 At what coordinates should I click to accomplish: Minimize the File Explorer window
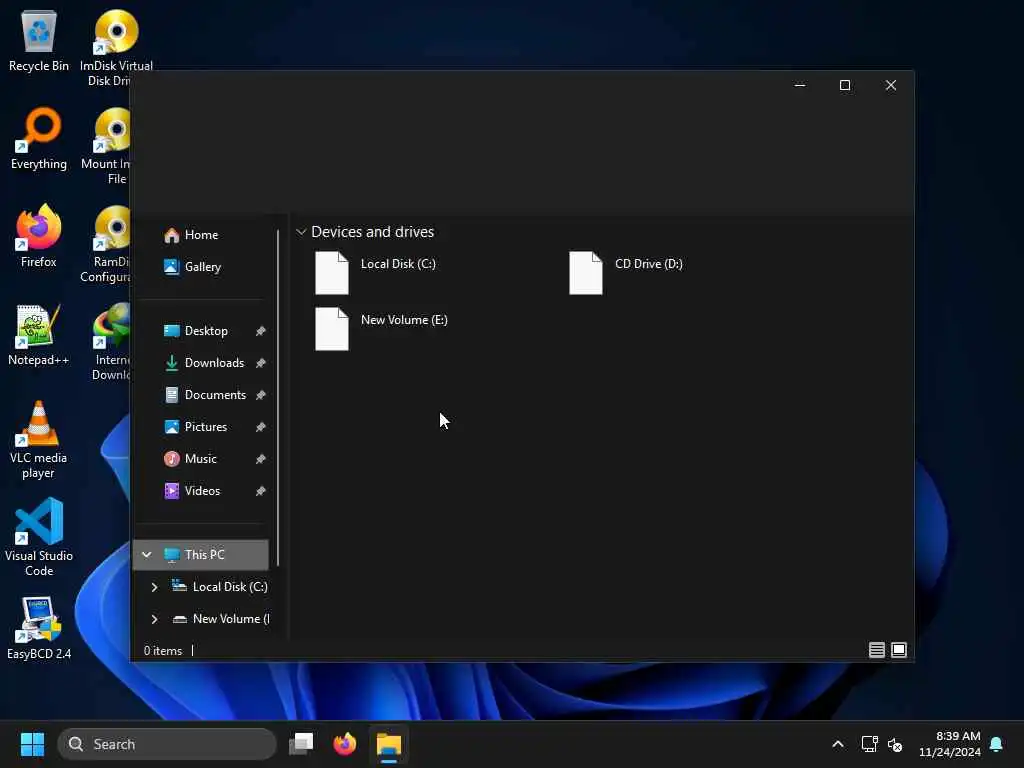point(800,86)
